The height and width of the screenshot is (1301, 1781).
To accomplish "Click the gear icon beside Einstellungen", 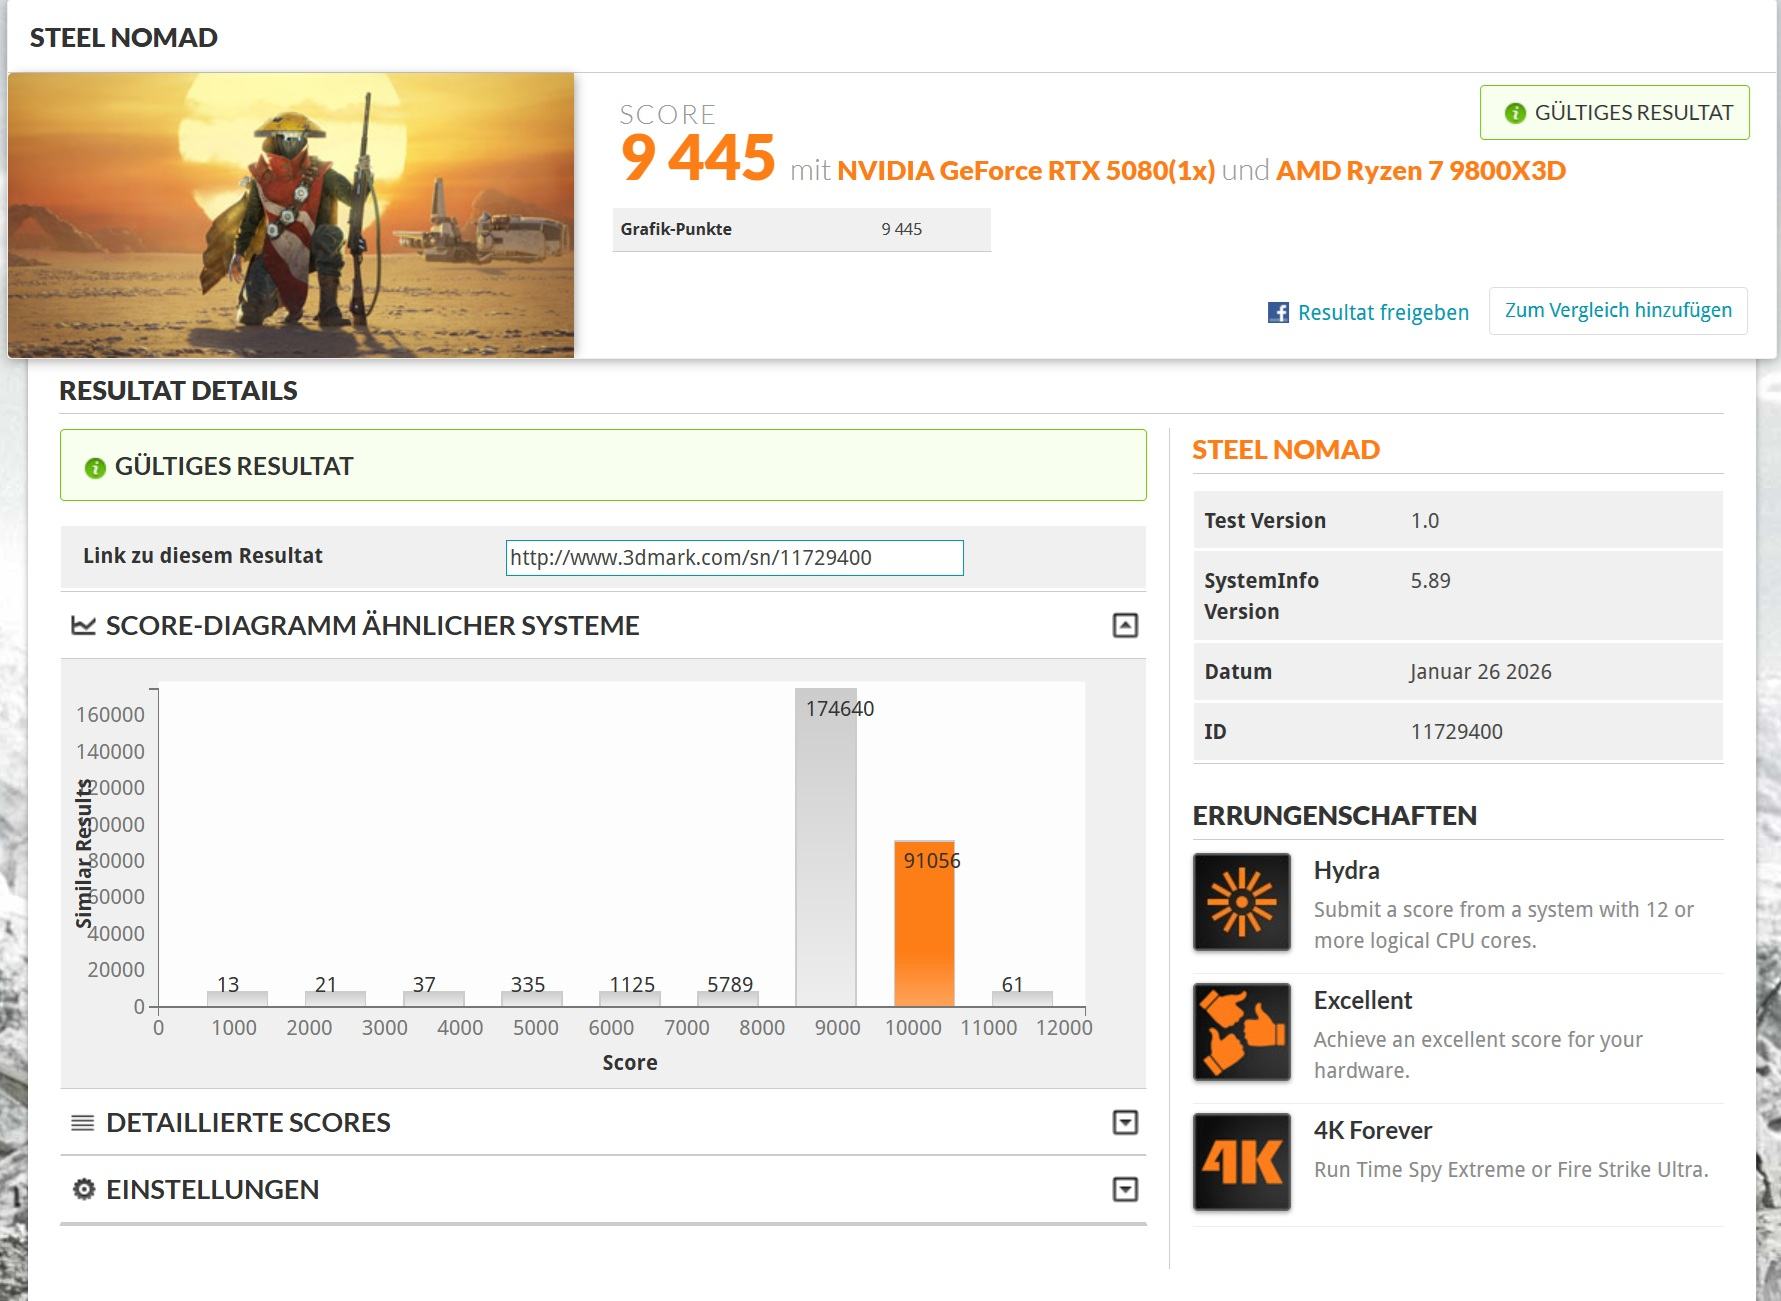I will pos(84,1189).
